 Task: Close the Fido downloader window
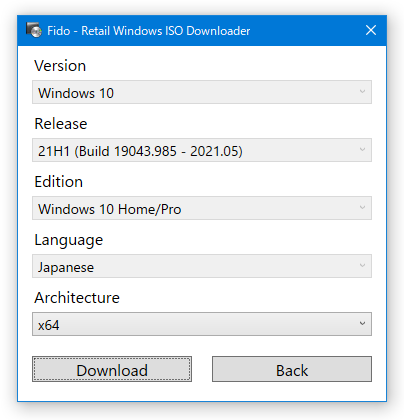[371, 30]
